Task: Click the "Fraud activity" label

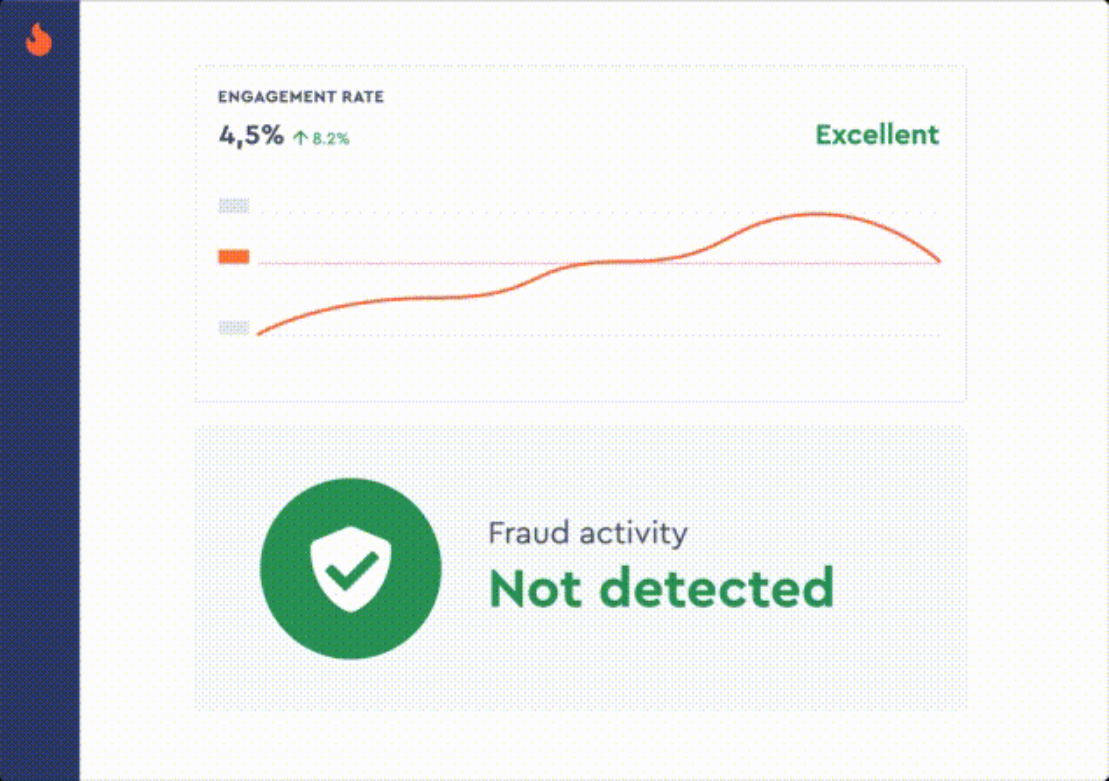Action: point(587,533)
